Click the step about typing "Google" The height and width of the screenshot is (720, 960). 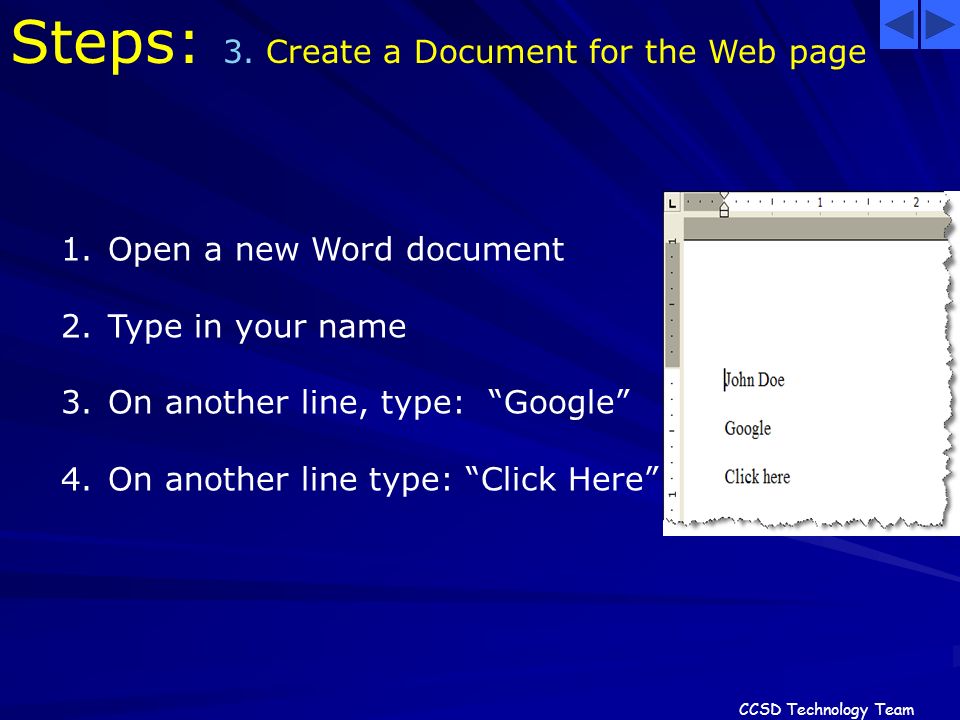click(369, 403)
